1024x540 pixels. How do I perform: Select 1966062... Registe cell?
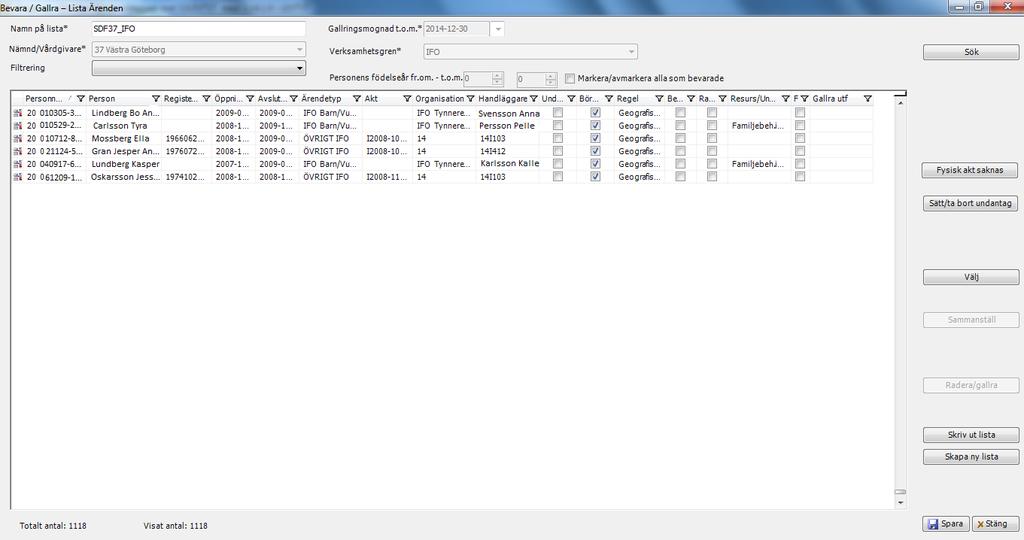click(x=185, y=138)
